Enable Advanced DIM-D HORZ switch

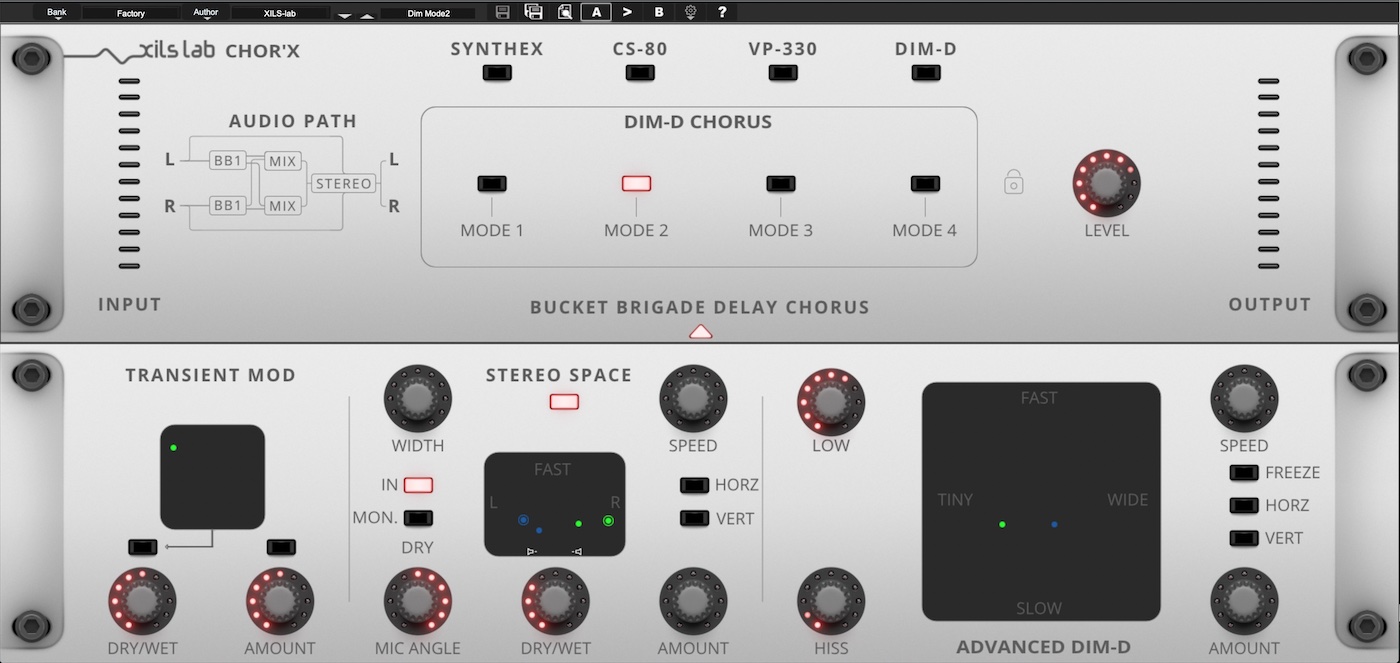(x=1244, y=505)
